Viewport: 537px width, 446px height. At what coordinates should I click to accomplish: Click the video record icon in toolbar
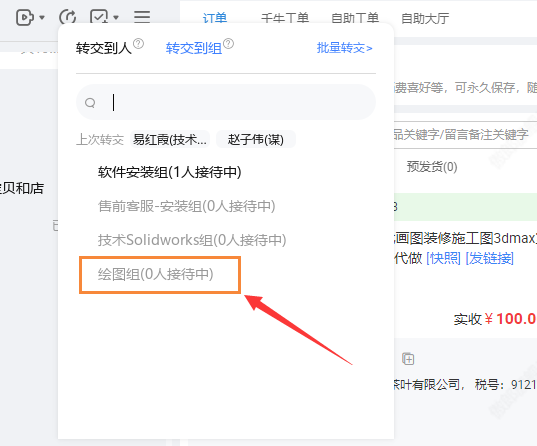point(25,17)
